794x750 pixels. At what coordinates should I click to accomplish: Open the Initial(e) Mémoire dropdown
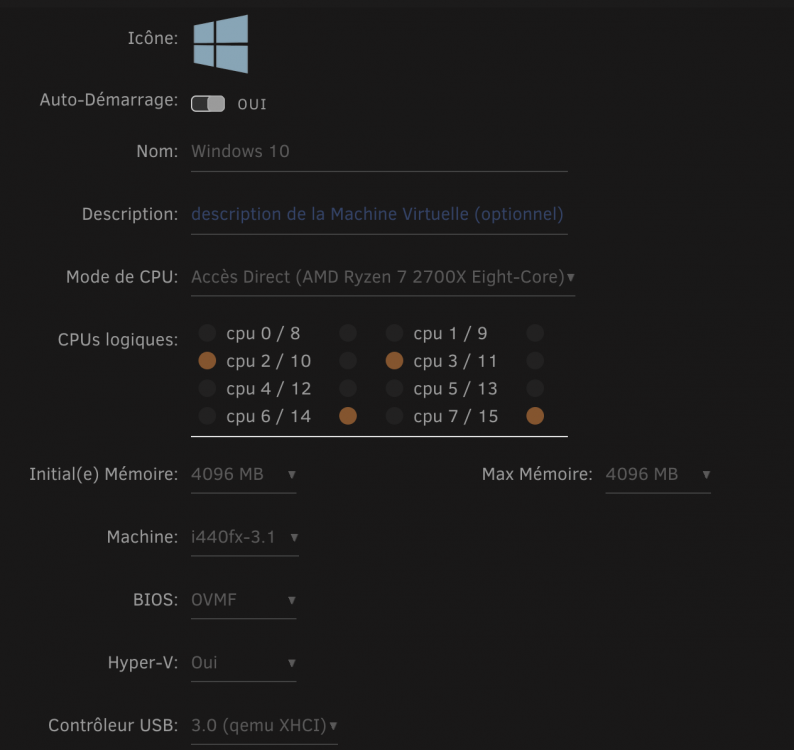click(244, 475)
